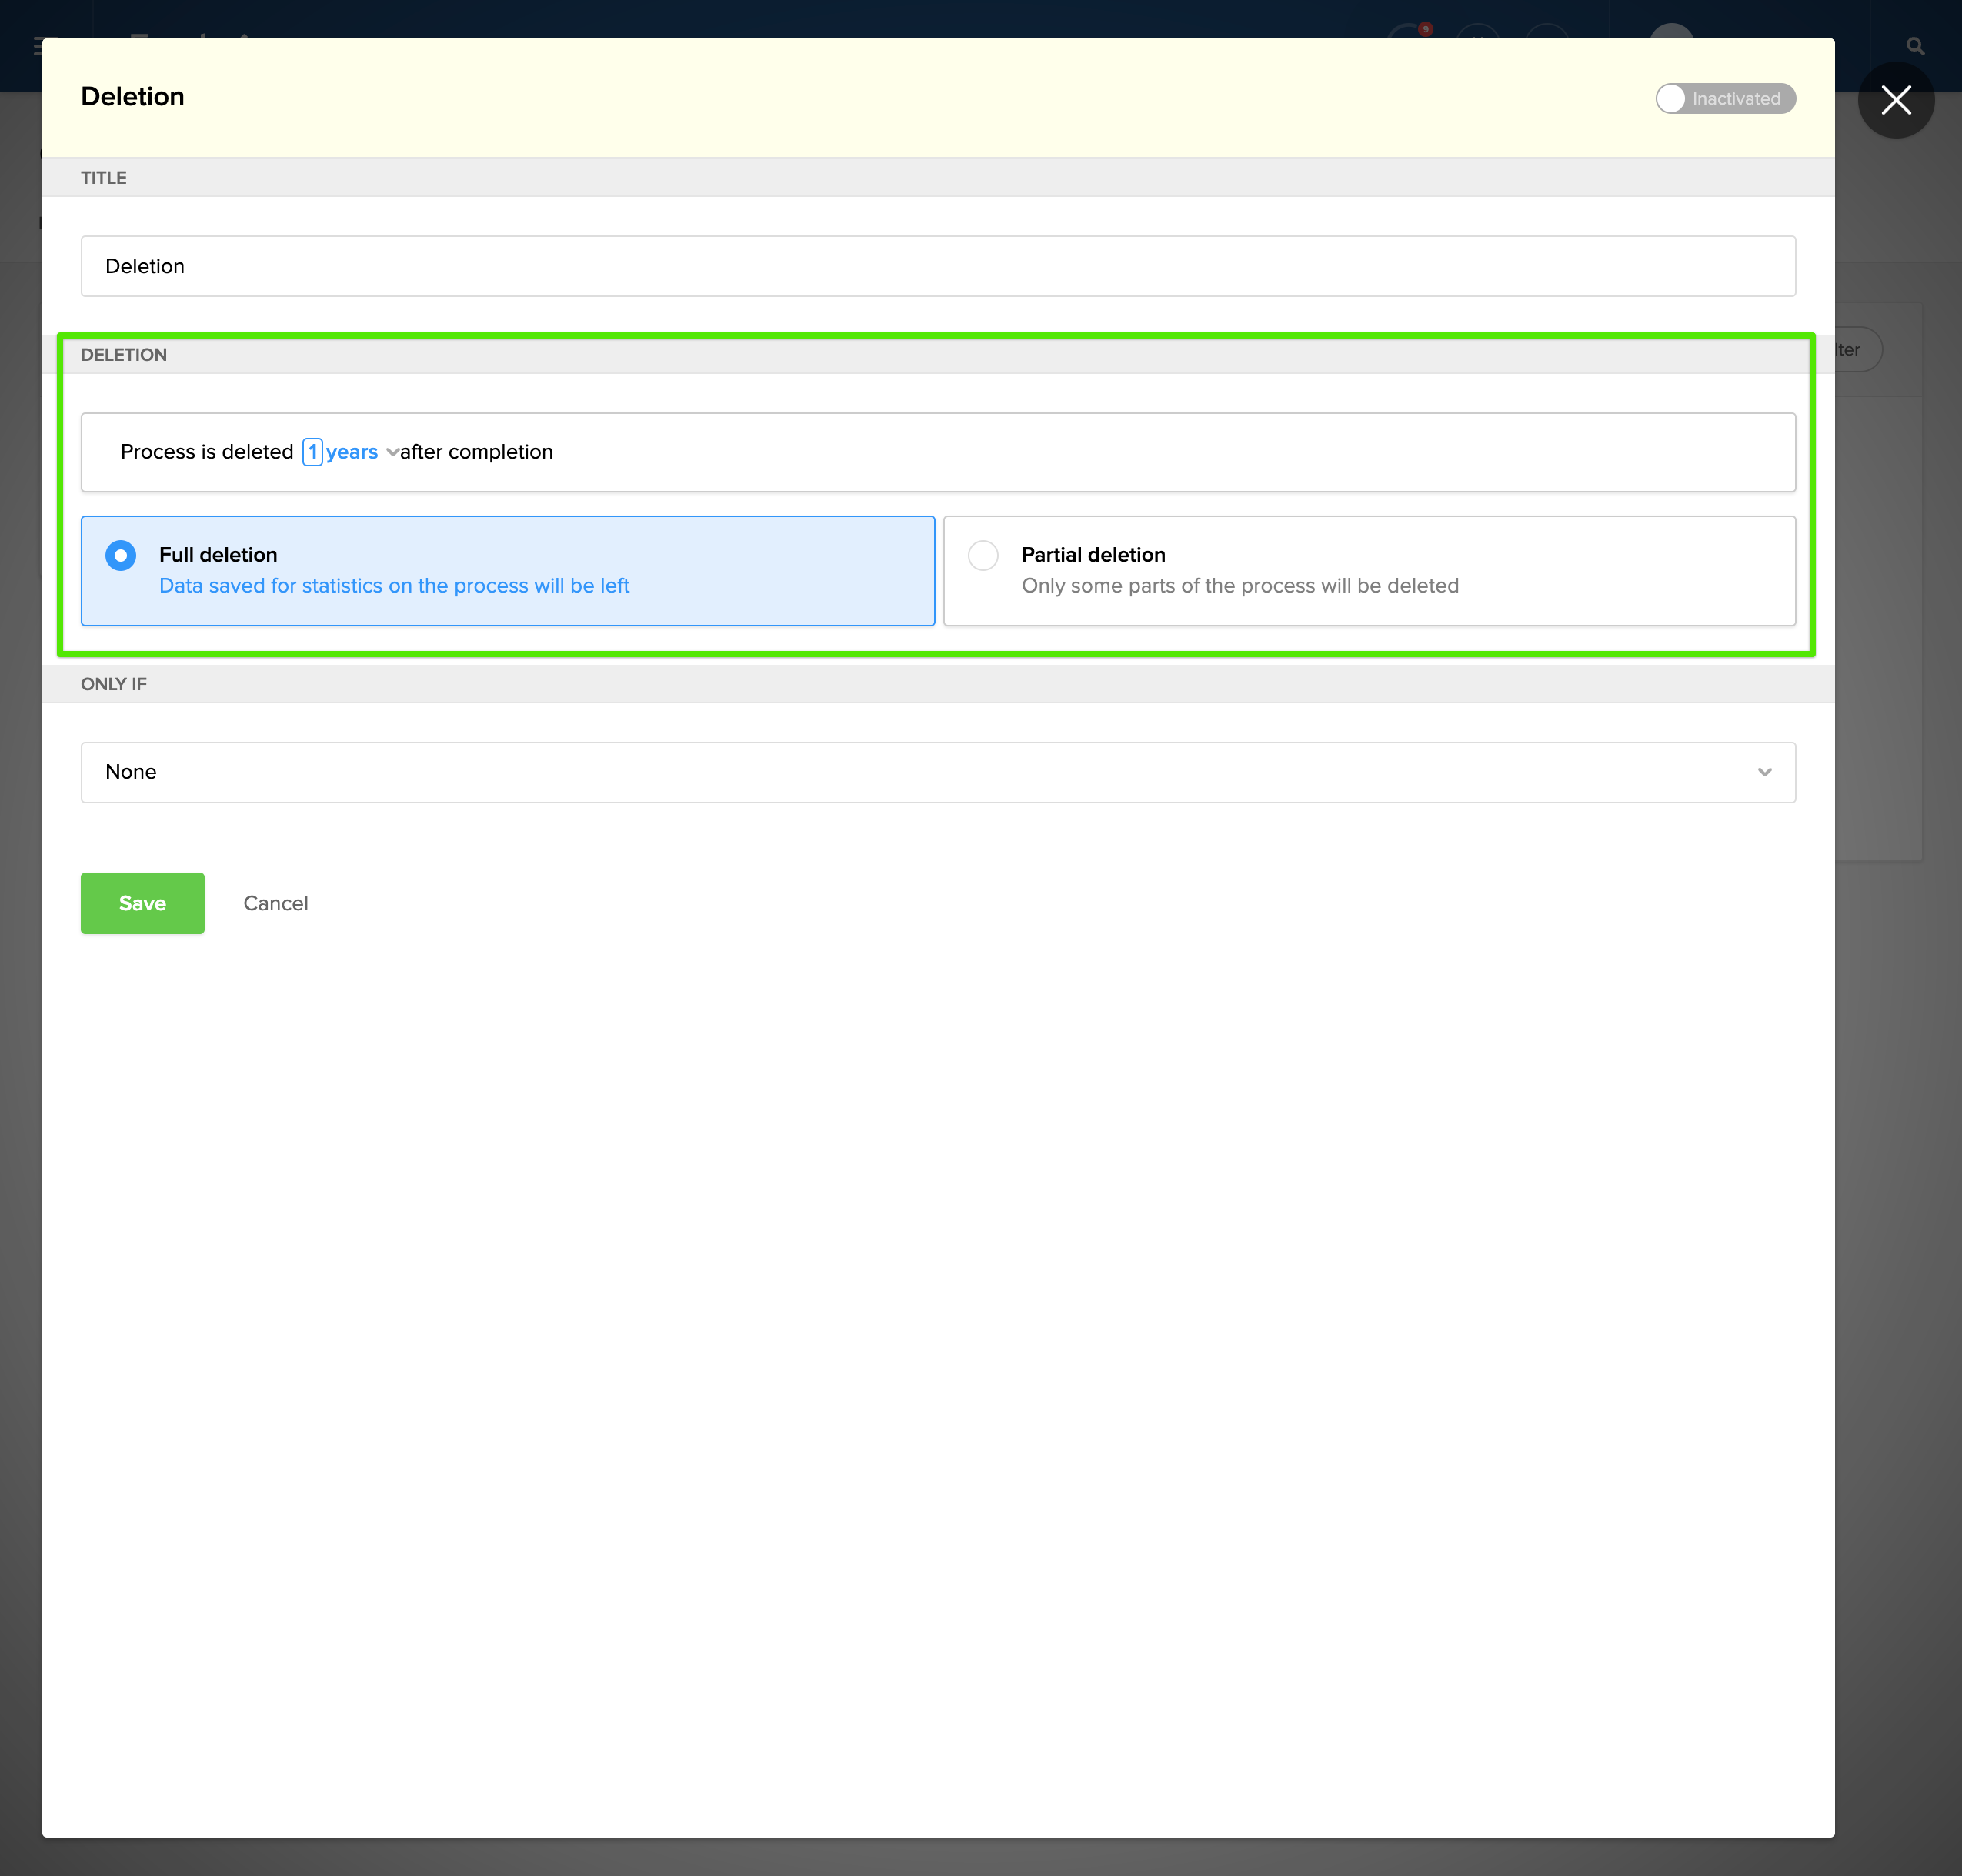
Task: Click the chevron arrow in None field
Action: pos(1764,772)
